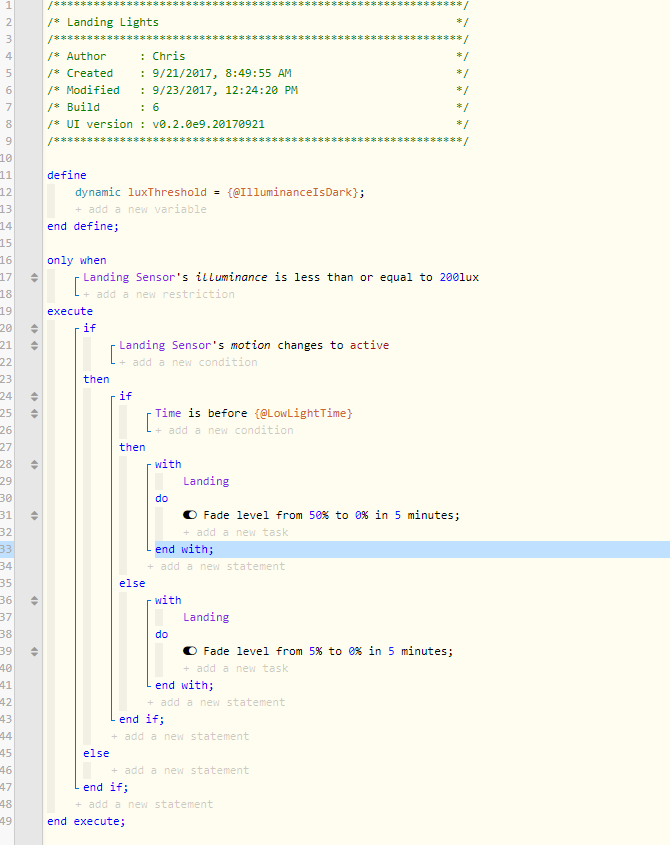Viewport: 670px width, 845px height.
Task: Add a new task on line 40
Action: (x=236, y=668)
